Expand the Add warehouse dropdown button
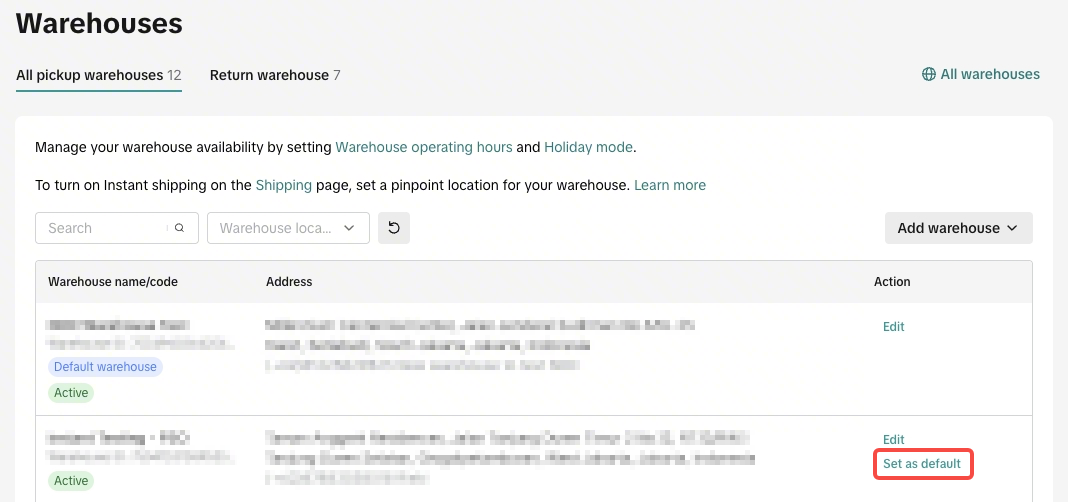This screenshot has height=502, width=1068. [958, 228]
